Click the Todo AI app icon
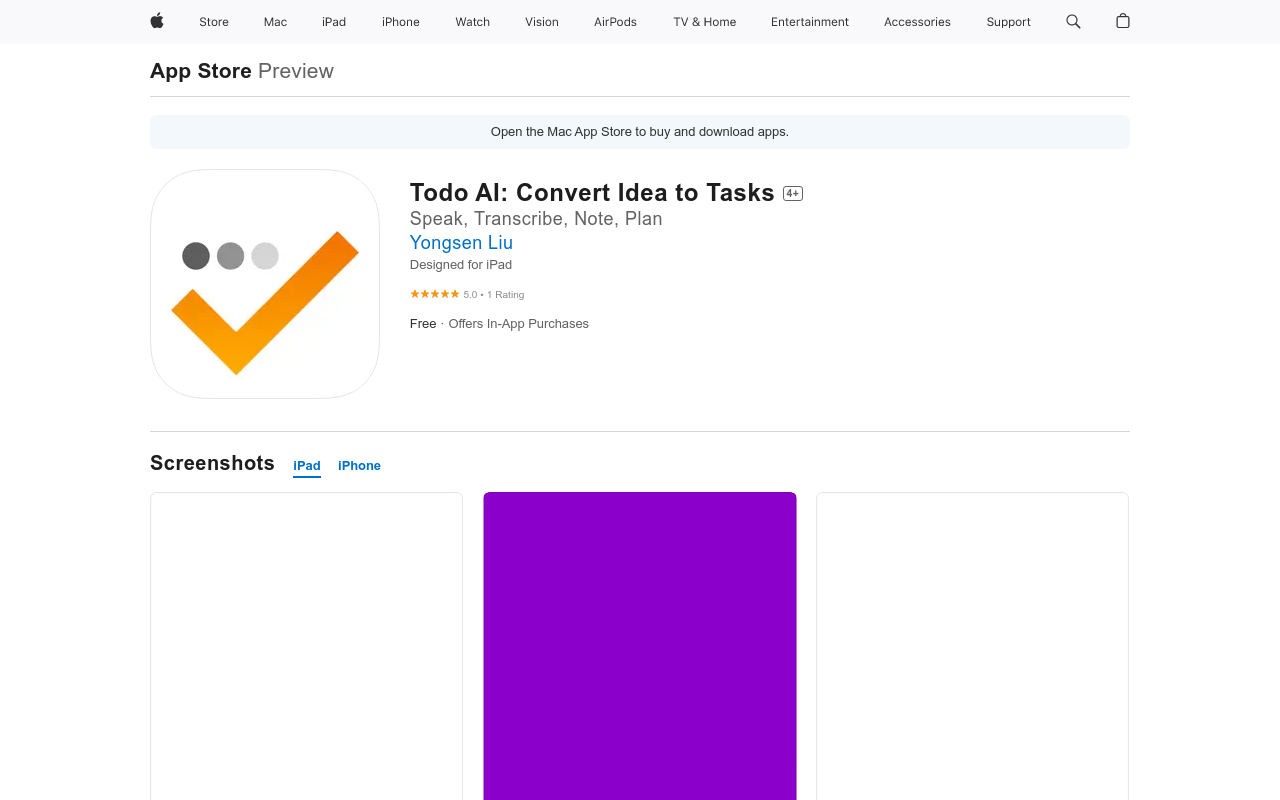 [x=265, y=284]
